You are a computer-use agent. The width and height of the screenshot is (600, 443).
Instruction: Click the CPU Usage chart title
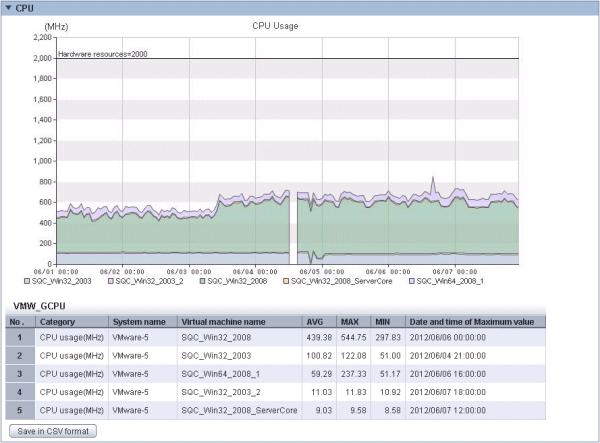(x=275, y=26)
